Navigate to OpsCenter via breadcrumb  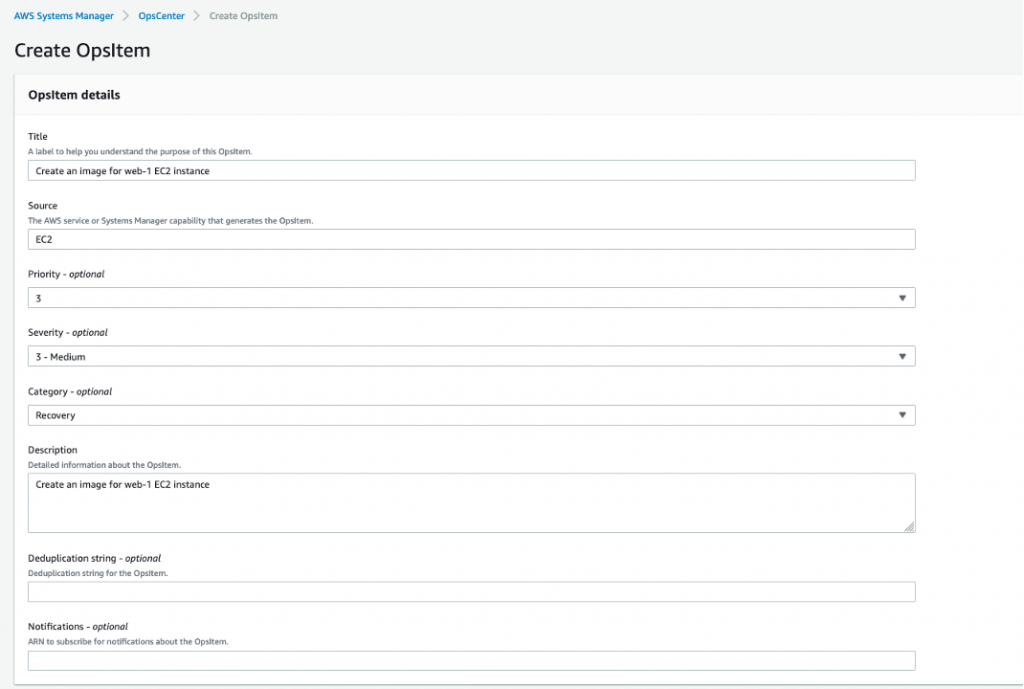click(x=162, y=15)
